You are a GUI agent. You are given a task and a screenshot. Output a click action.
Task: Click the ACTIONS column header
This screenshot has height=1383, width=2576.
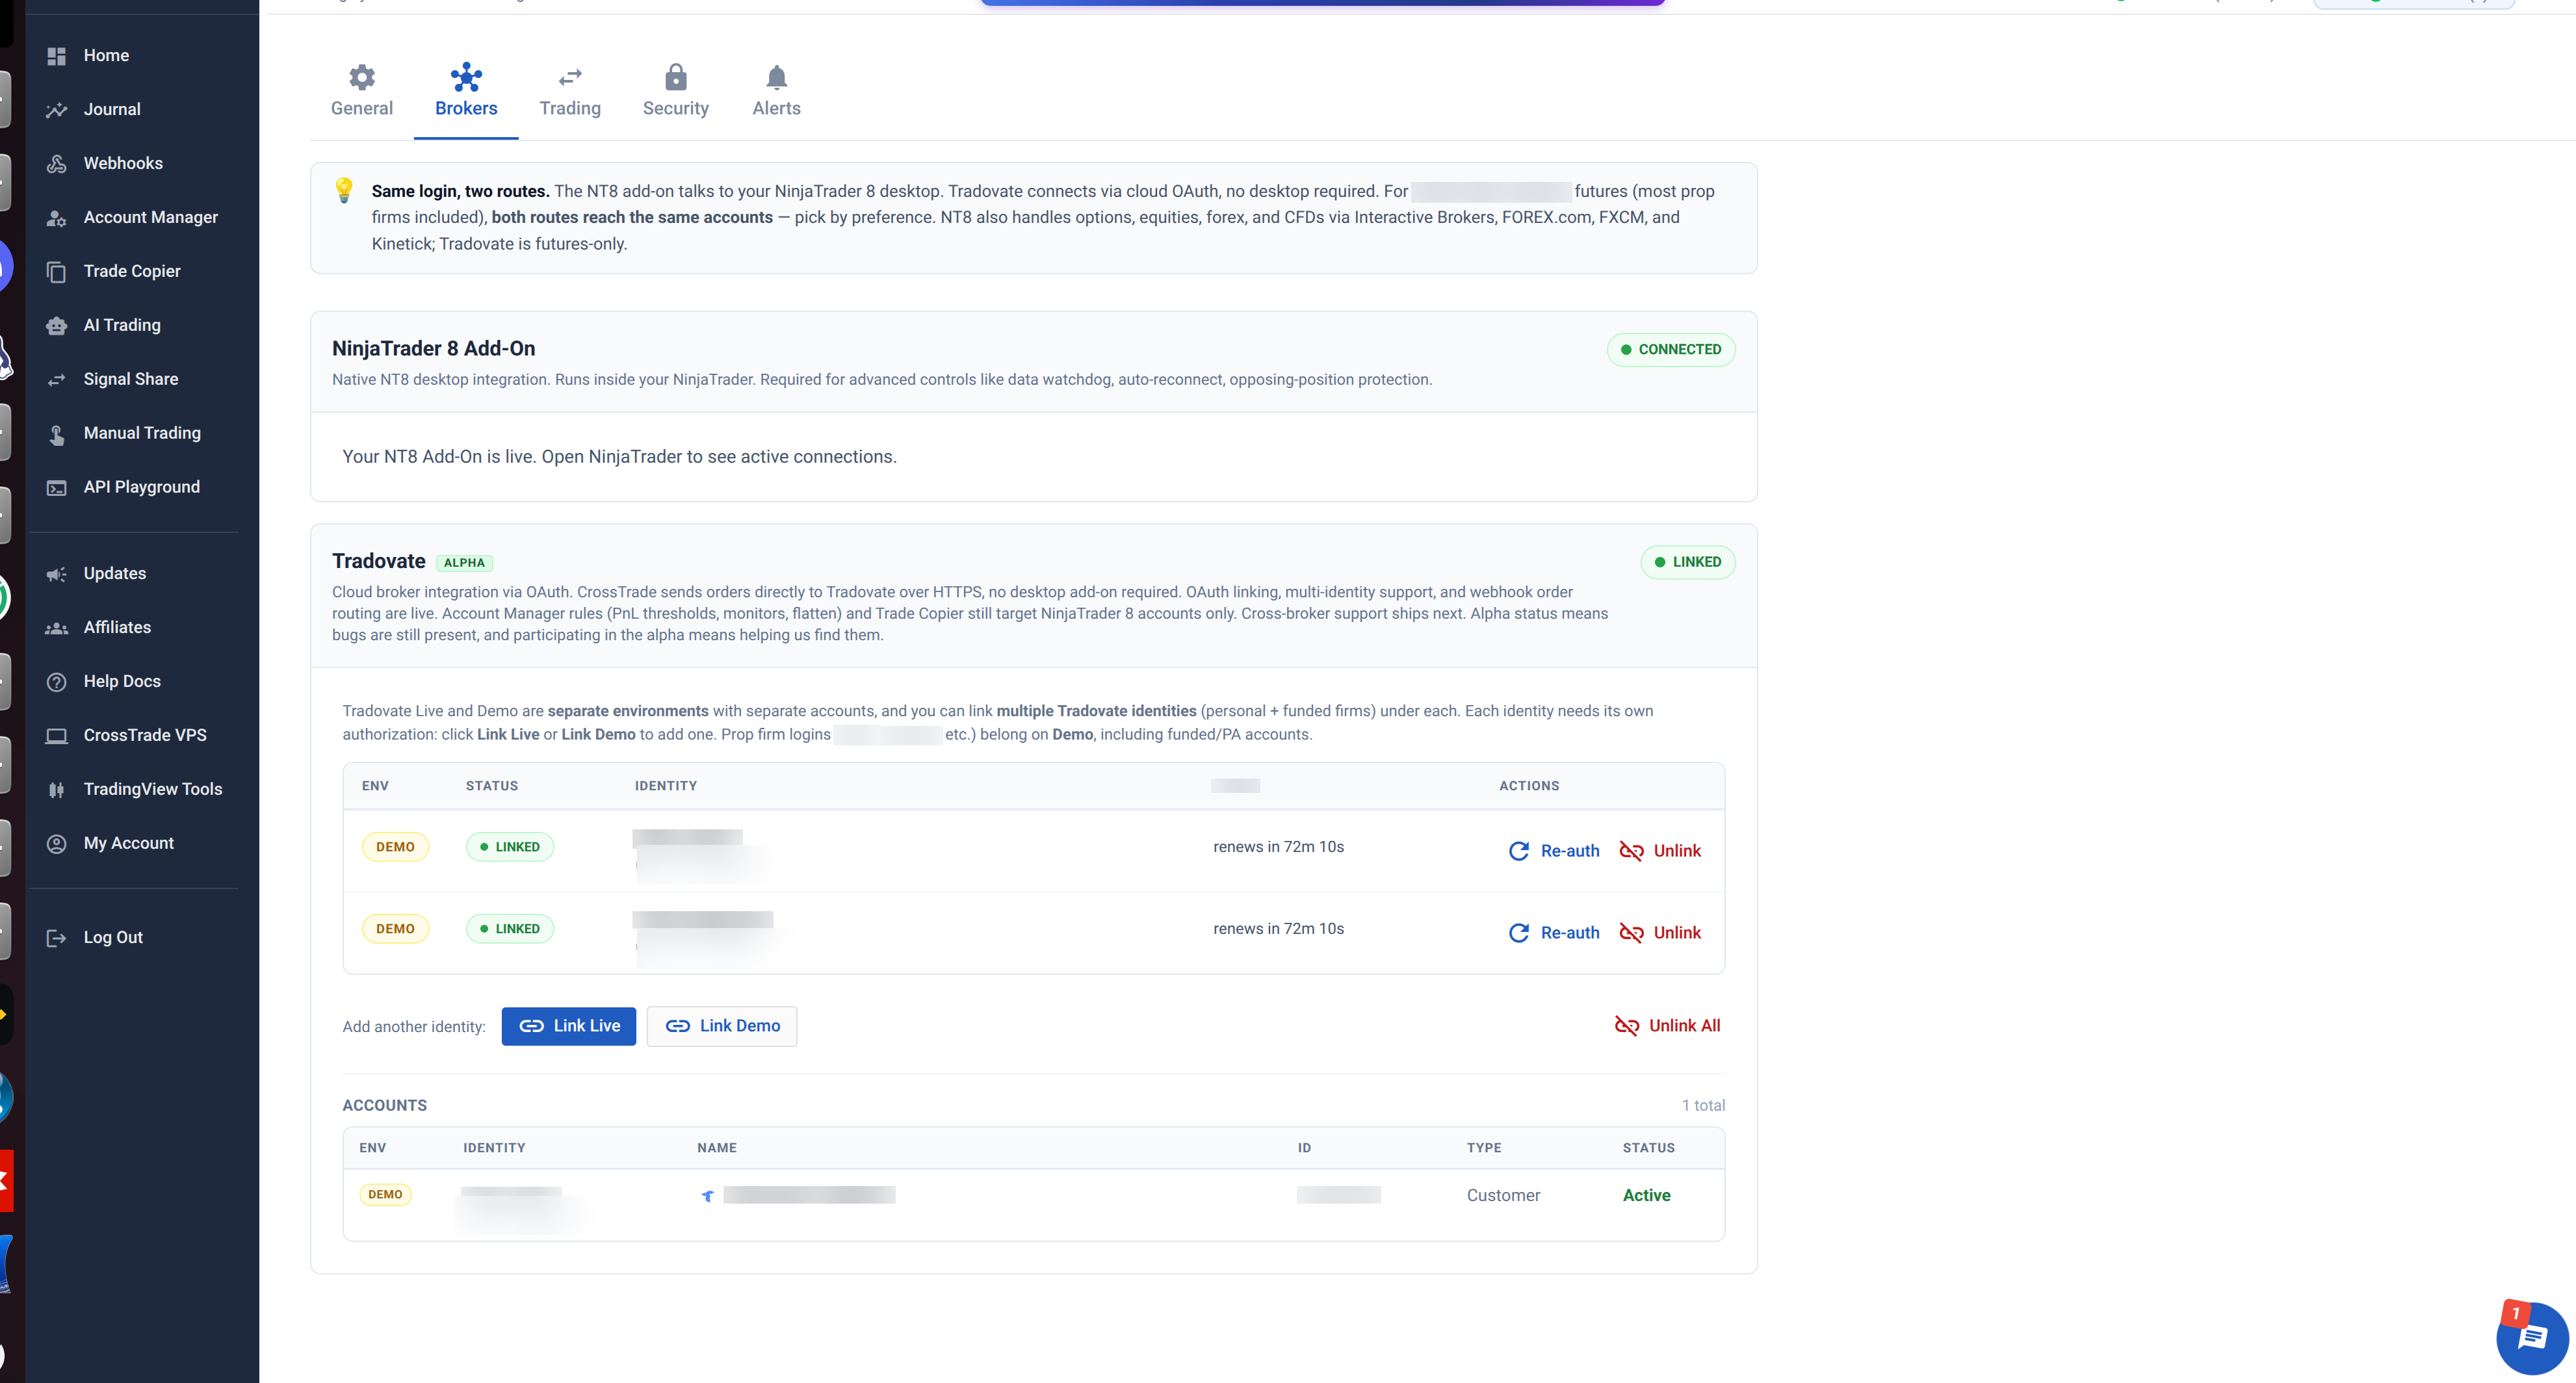[x=1529, y=786]
